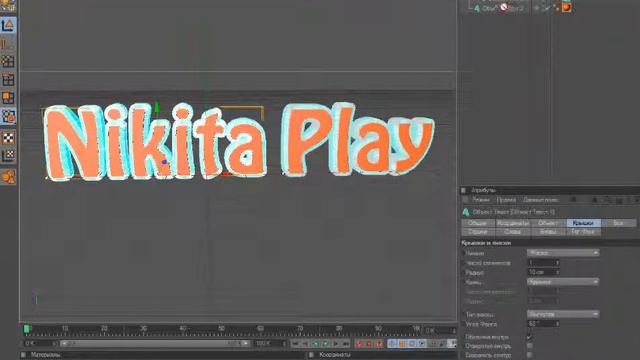Toggle green checkmark in Object Manager row

pos(546,8)
